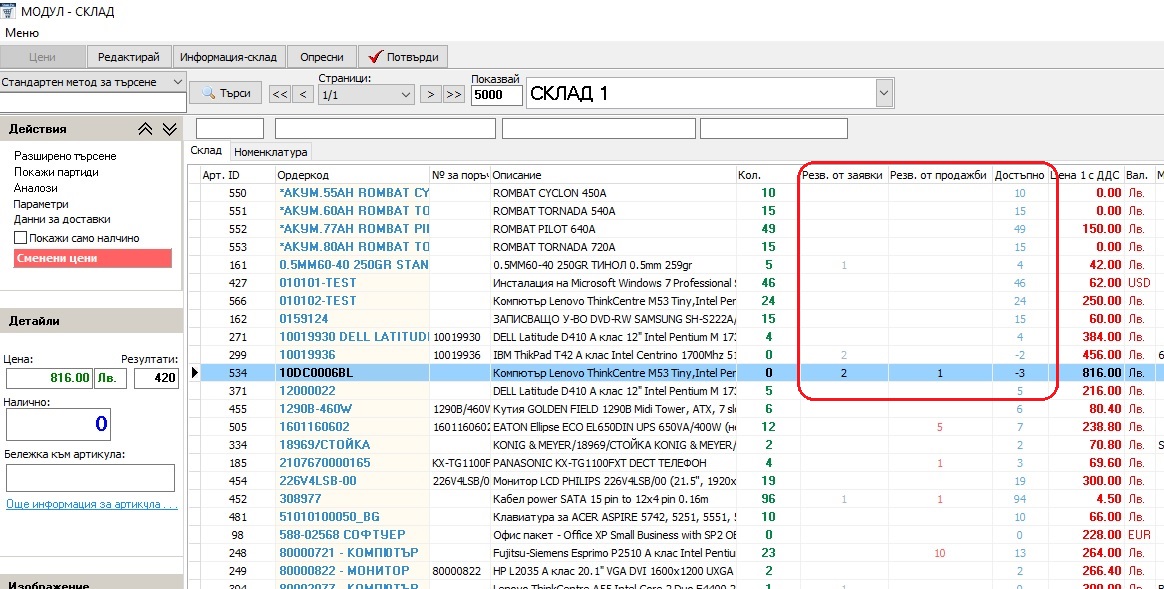Click the Рез. от заявки column header
Image resolution: width=1164 pixels, height=589 pixels.
[844, 175]
